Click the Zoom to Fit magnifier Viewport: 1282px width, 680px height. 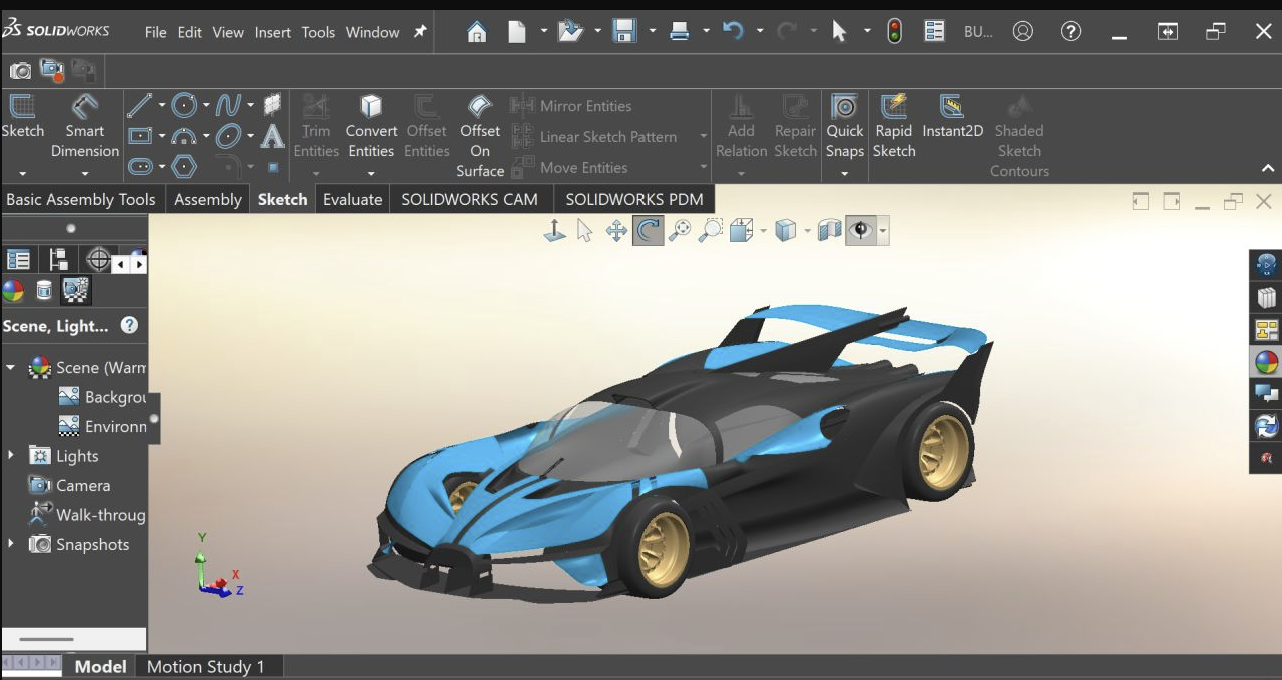click(x=680, y=231)
